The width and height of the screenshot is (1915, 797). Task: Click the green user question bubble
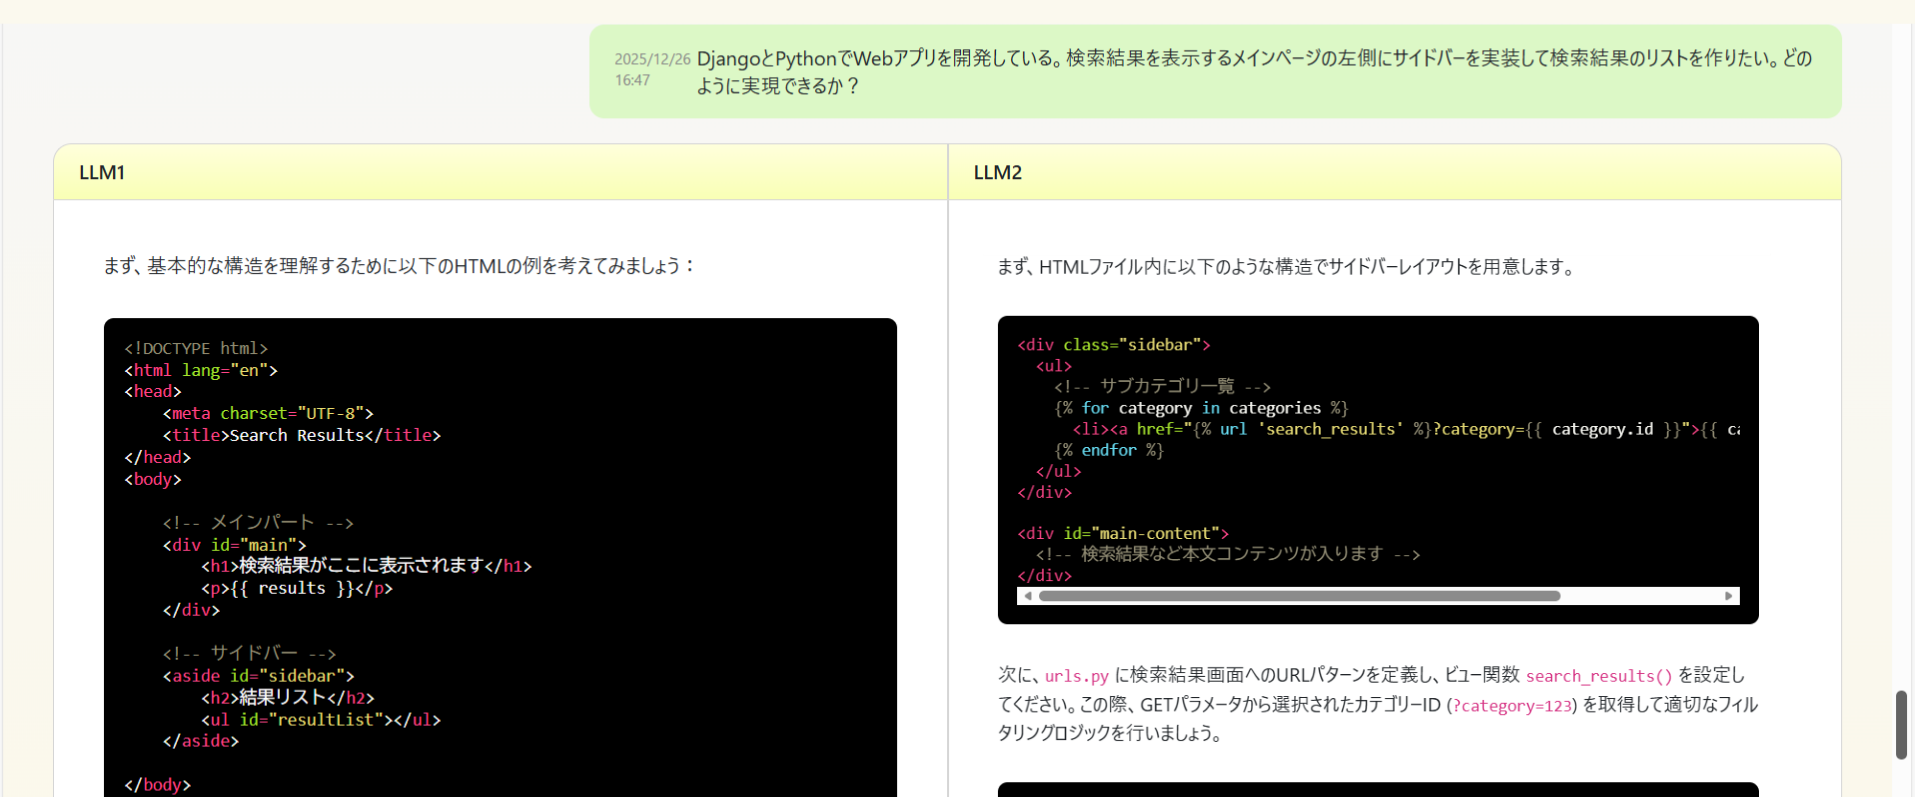(1214, 72)
